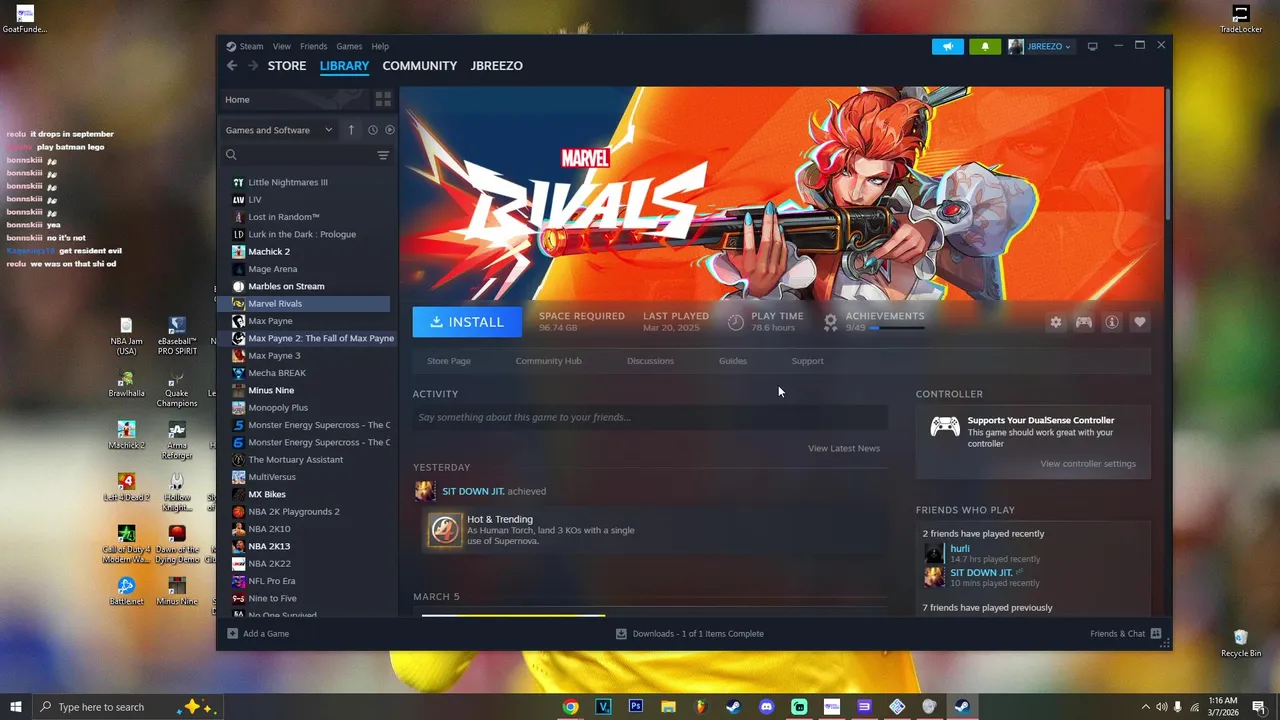Toggle the ready-to-play filter icon
Viewport: 1280px width, 720px height.
(x=390, y=130)
